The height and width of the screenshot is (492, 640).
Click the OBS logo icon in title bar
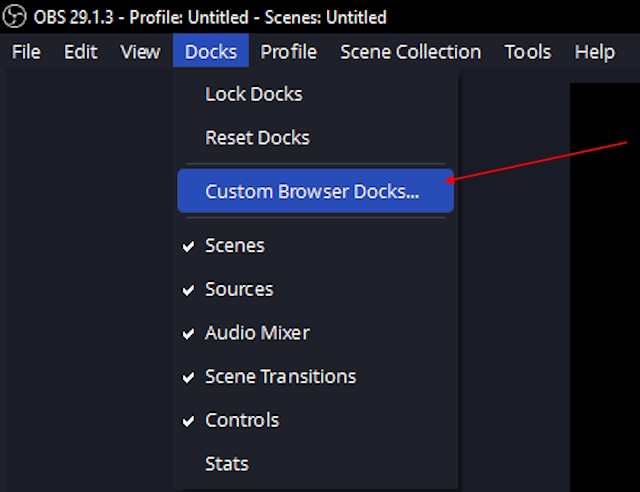tap(16, 18)
